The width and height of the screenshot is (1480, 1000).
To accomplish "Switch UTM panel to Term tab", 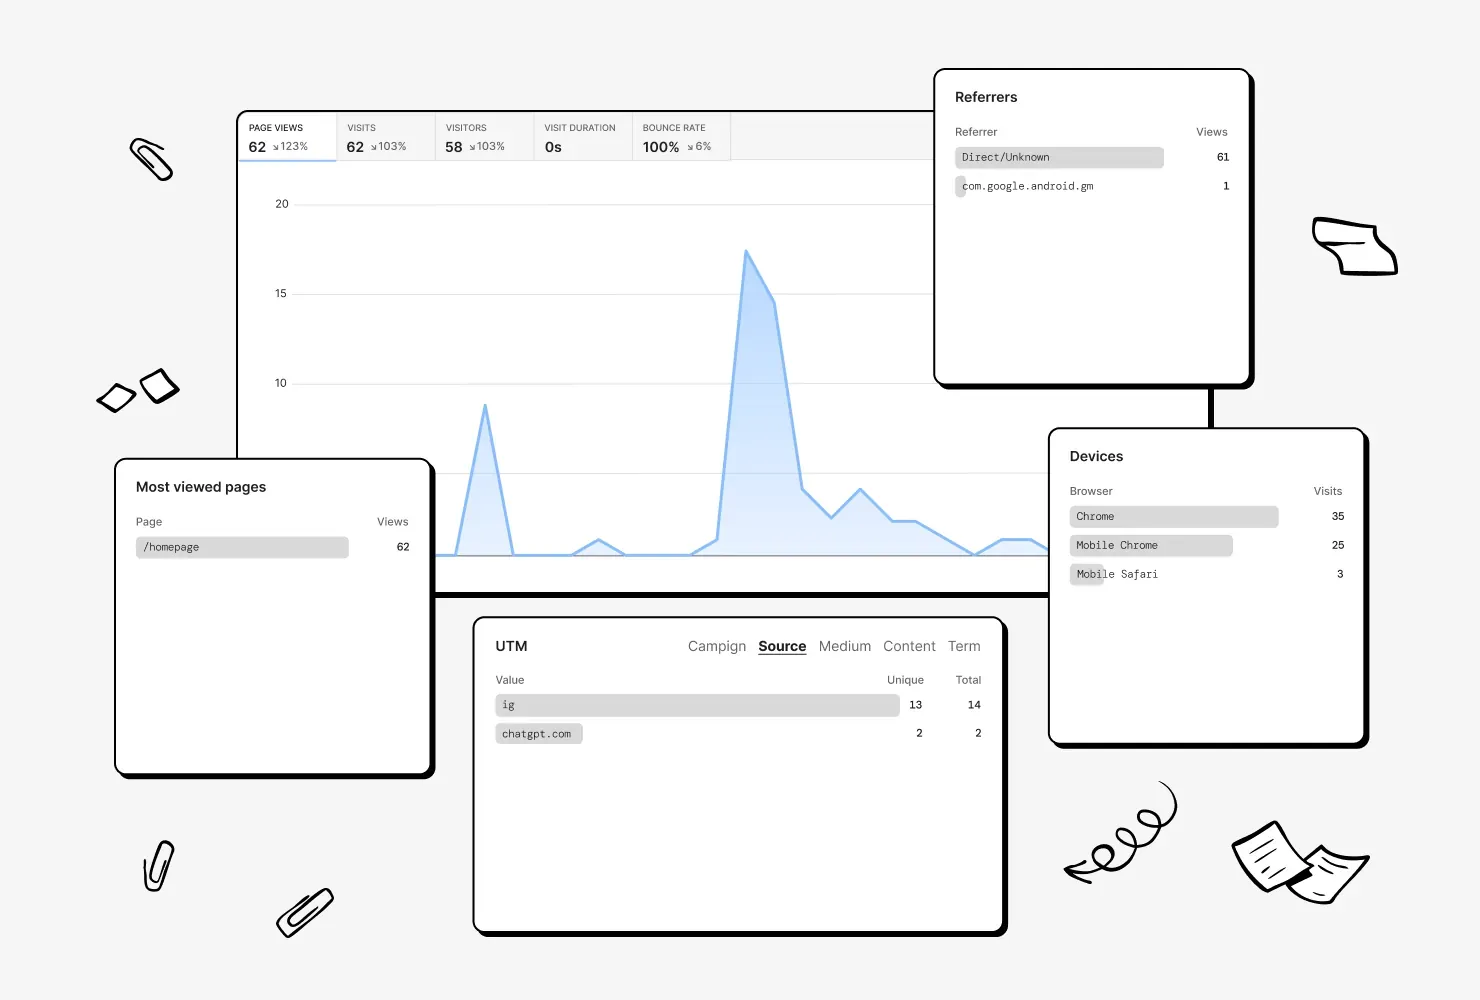I will pos(964,647).
